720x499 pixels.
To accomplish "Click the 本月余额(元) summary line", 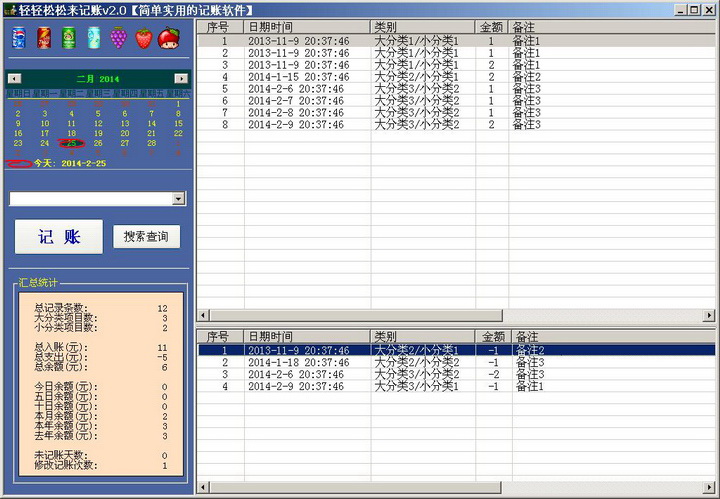I will tap(101, 416).
